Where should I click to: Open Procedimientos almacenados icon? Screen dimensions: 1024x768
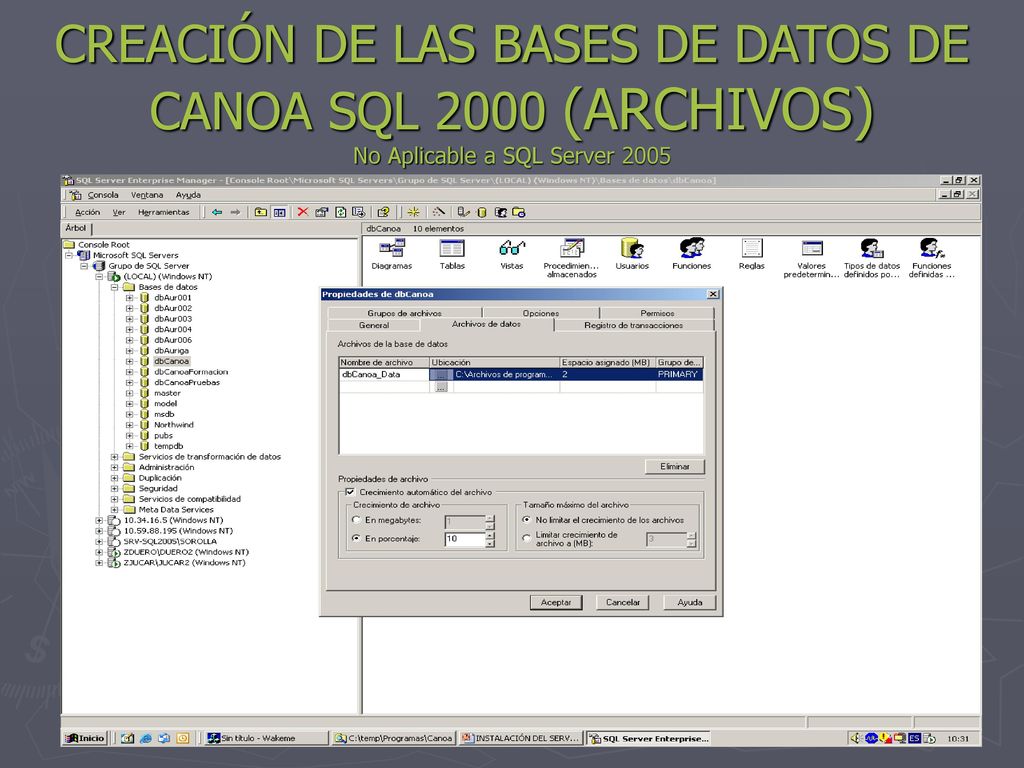[x=571, y=258]
